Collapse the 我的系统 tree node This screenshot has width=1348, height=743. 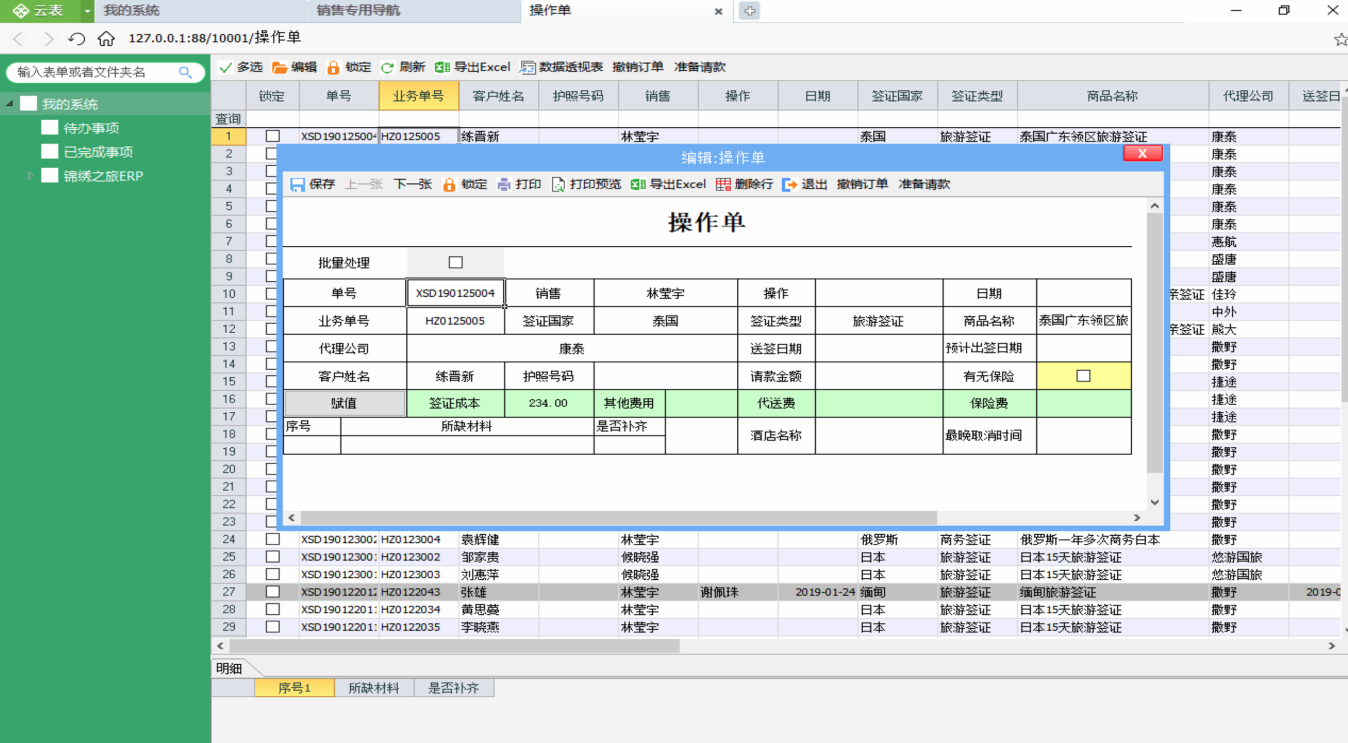[9, 104]
